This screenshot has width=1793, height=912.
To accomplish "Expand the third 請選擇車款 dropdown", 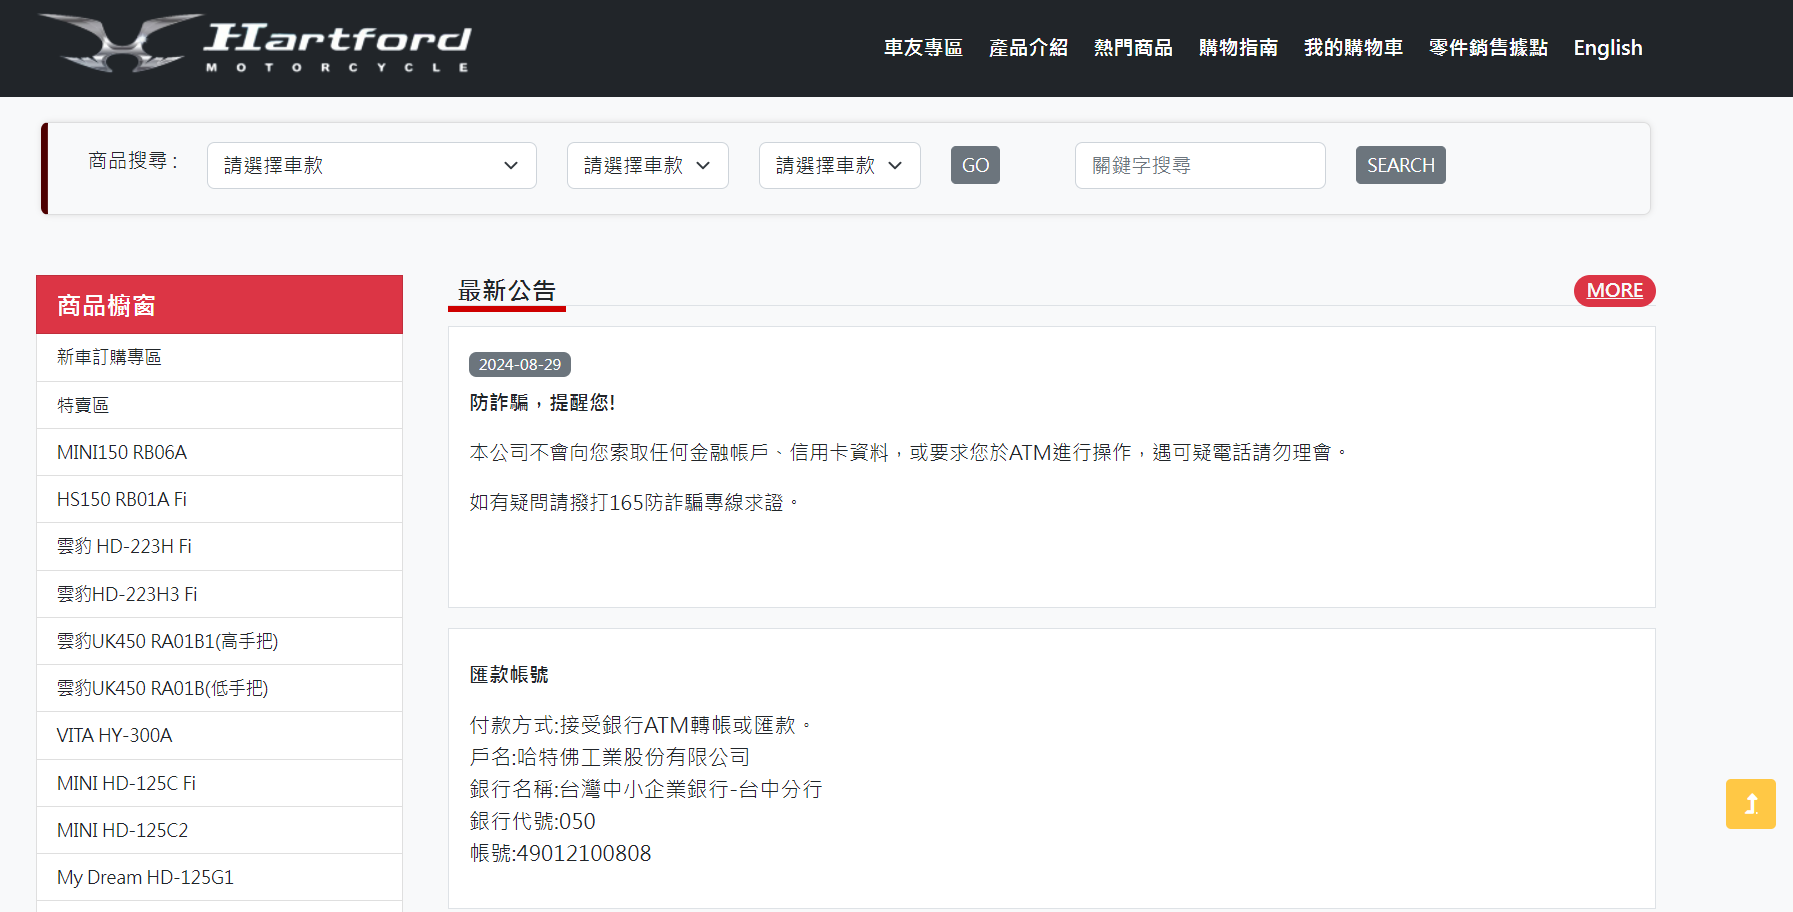I will 840,165.
